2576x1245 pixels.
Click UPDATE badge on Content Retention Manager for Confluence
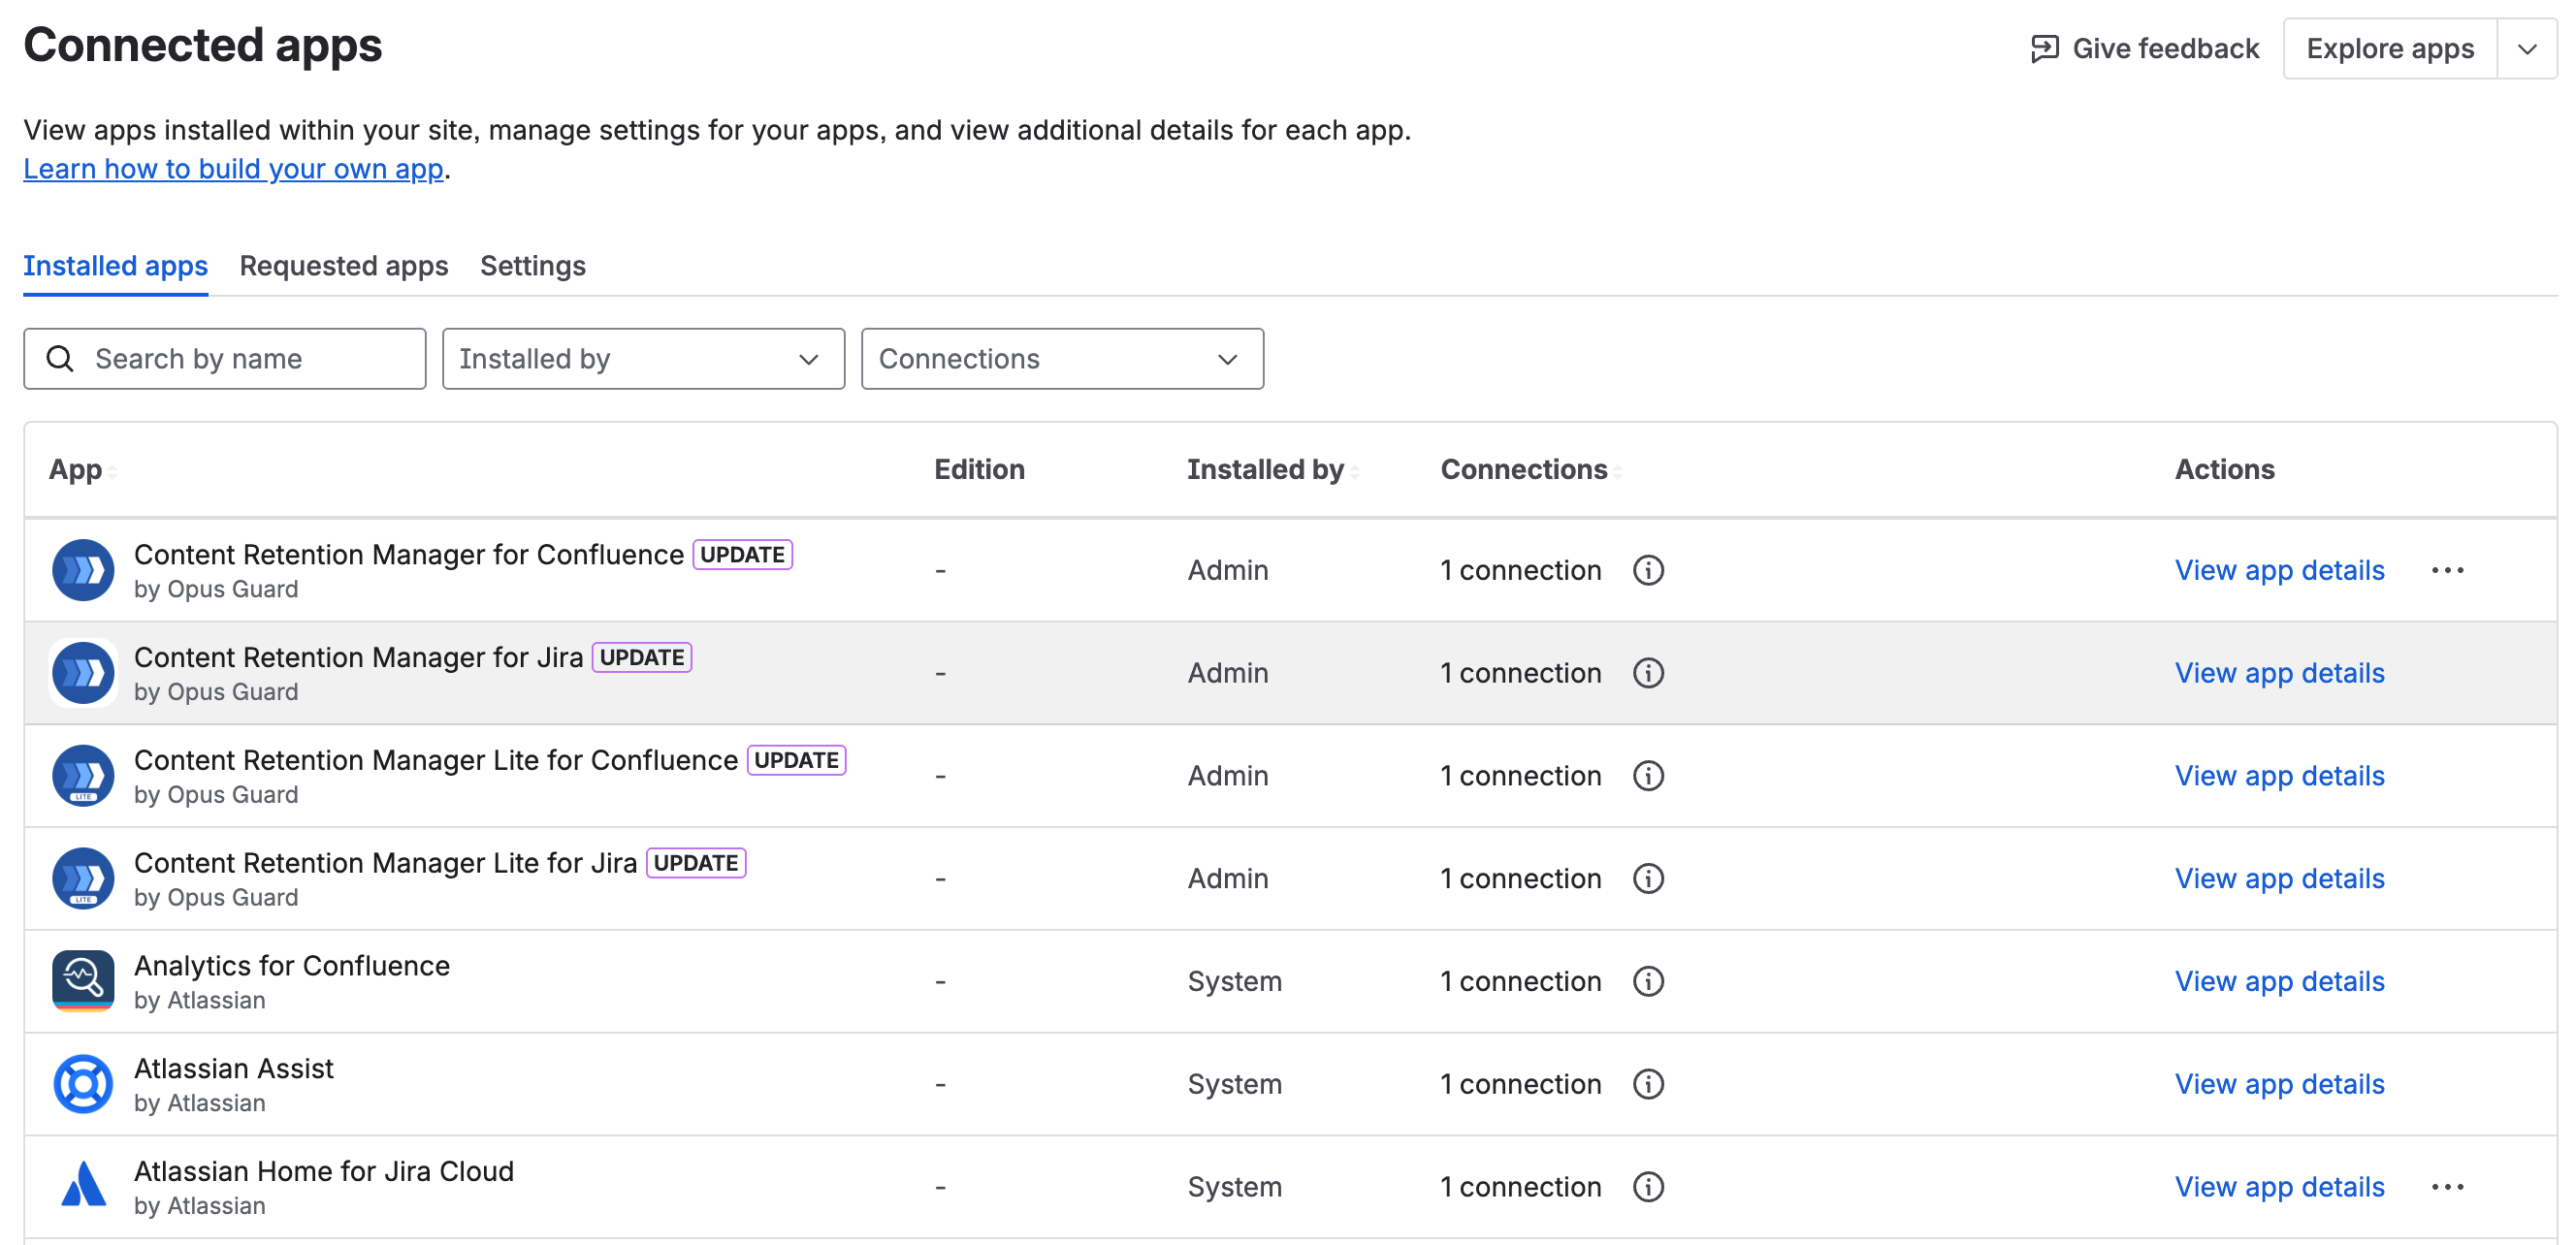742,555
